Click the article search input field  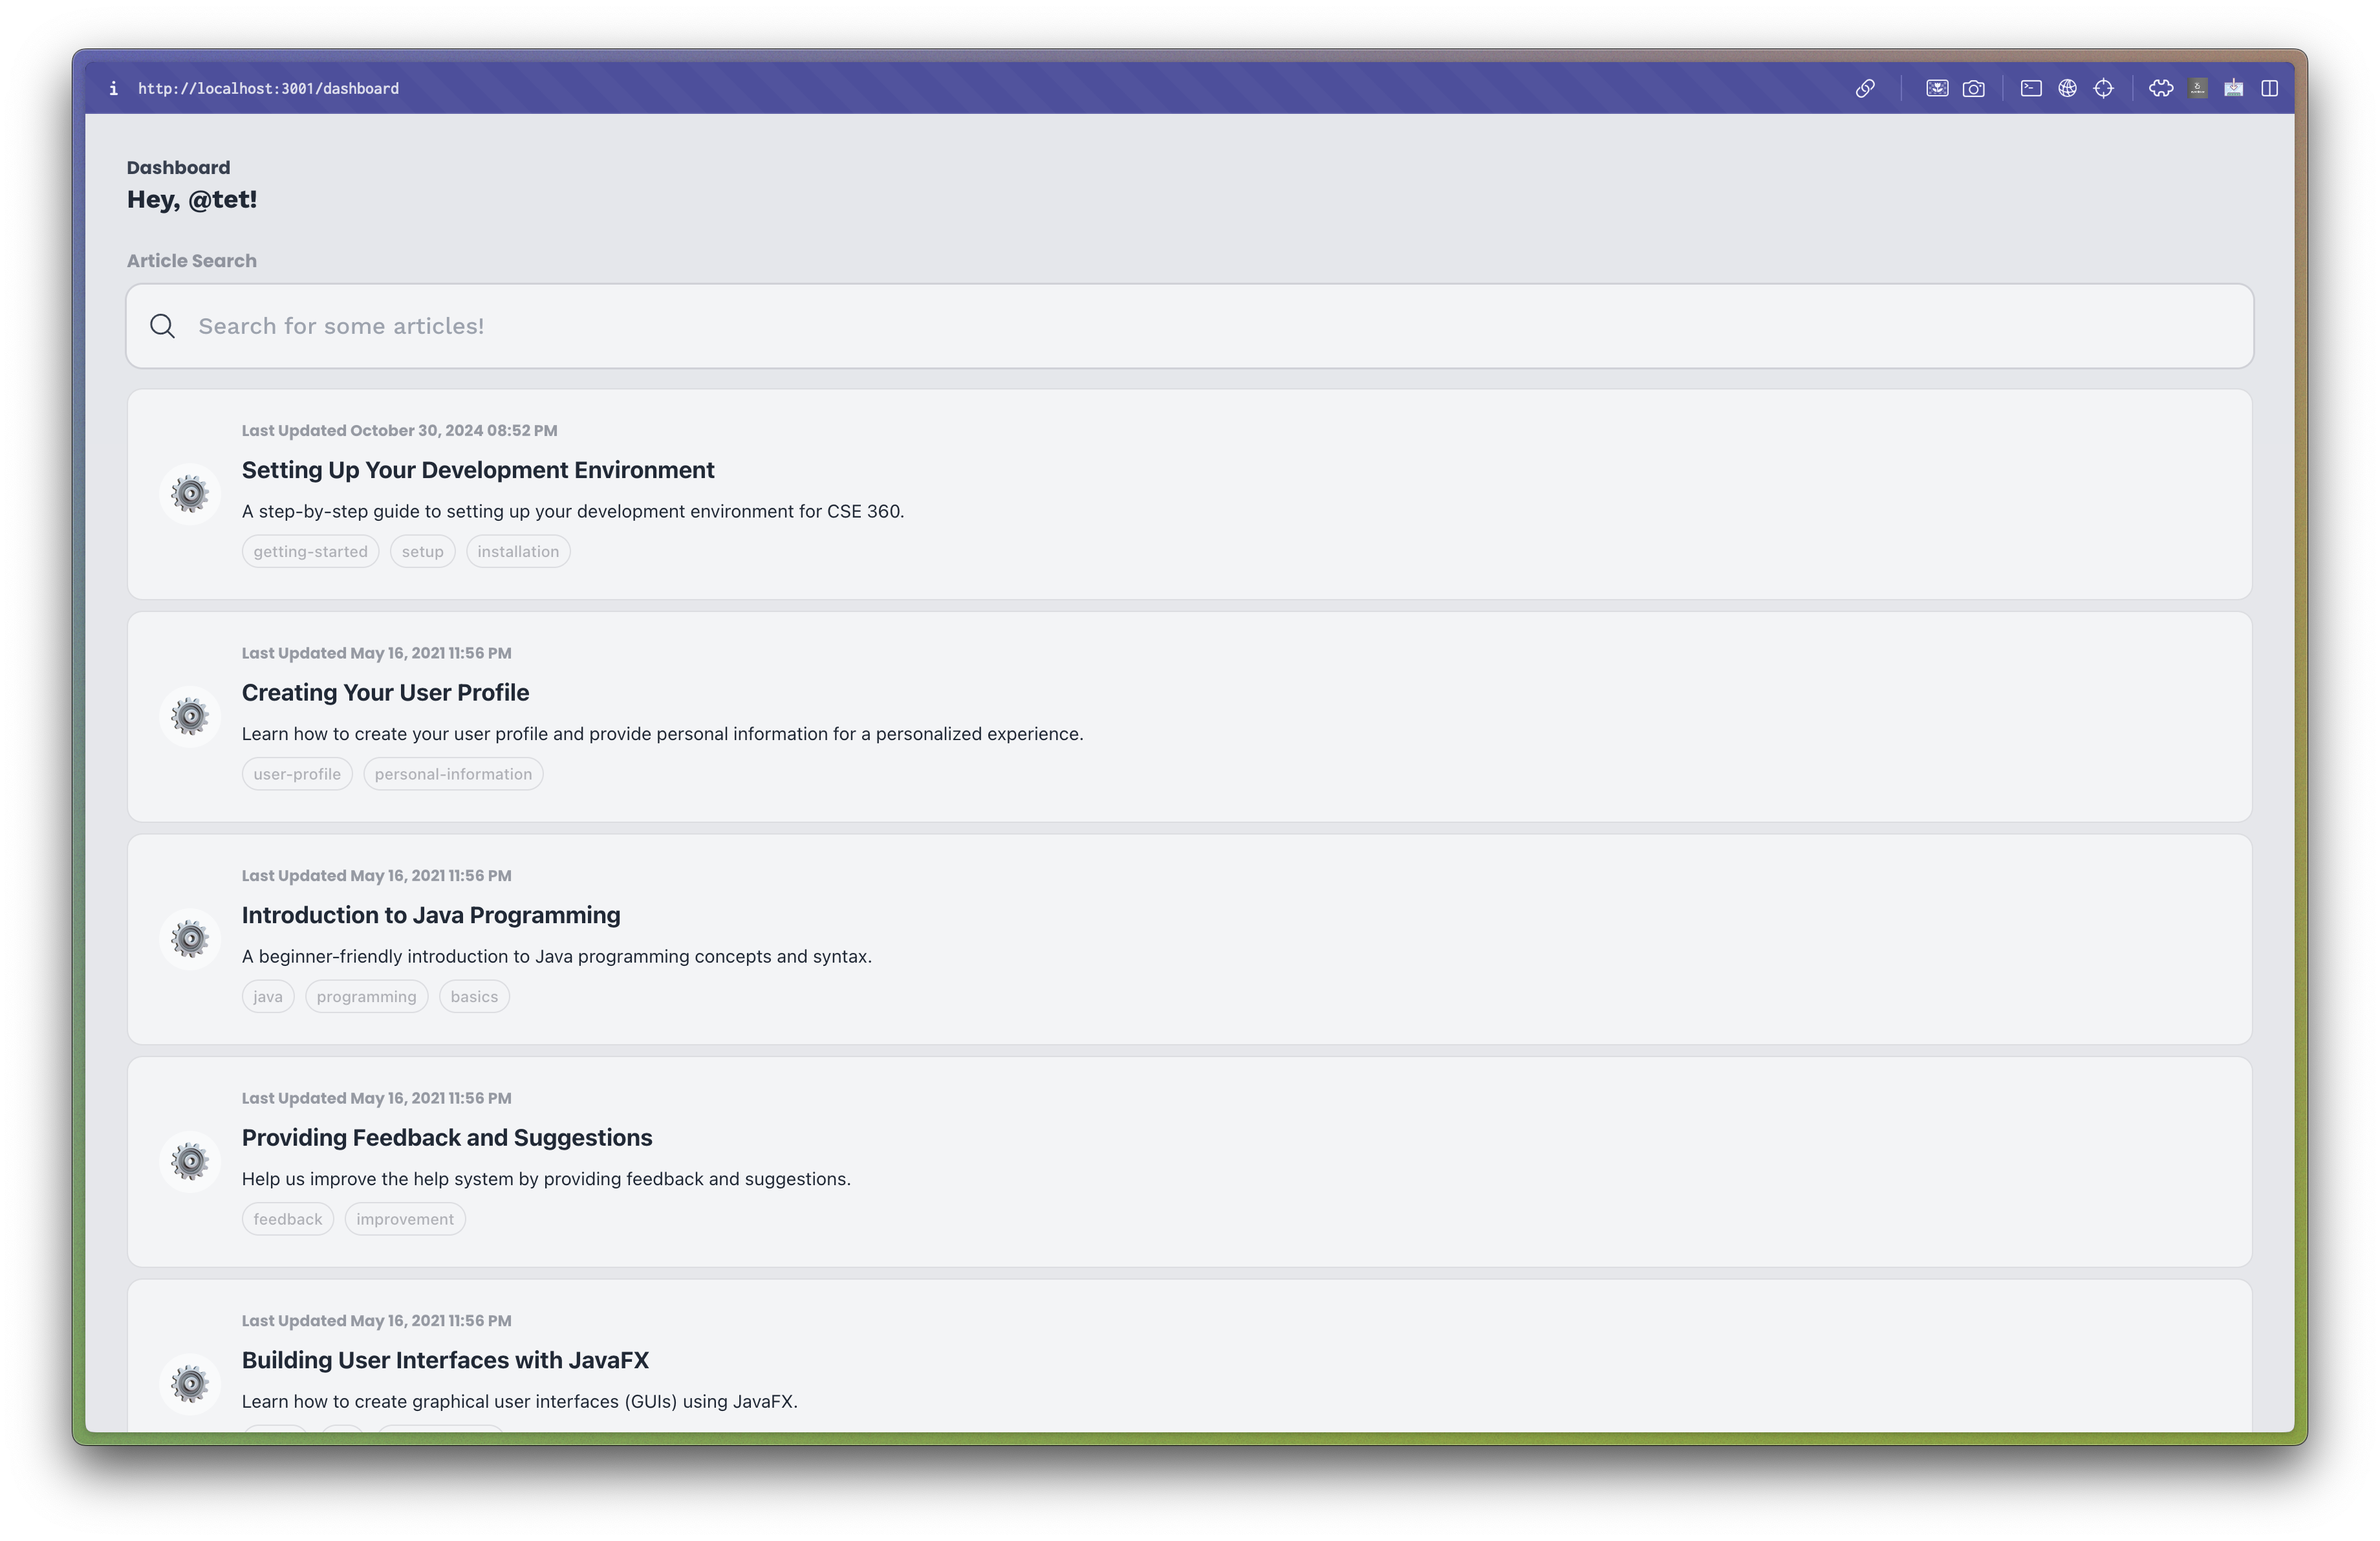click(x=1189, y=326)
